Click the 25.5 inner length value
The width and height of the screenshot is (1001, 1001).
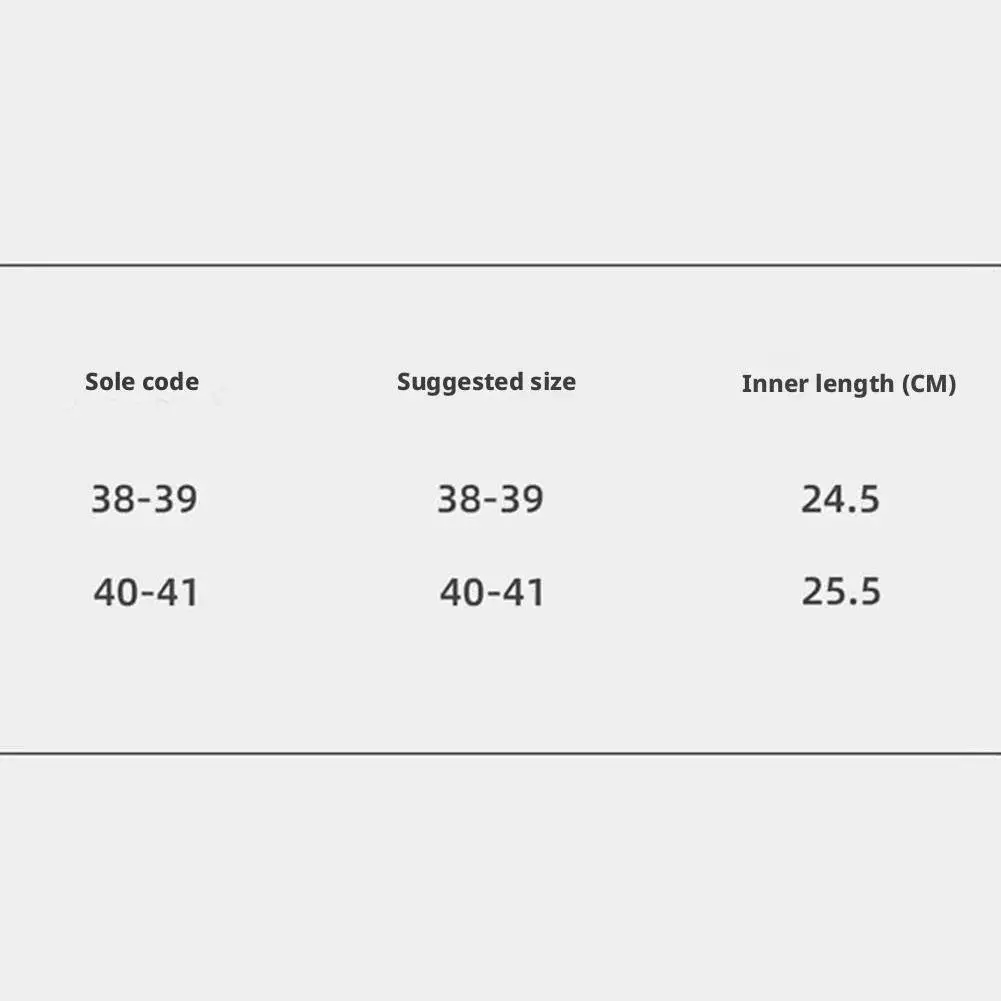click(x=841, y=592)
